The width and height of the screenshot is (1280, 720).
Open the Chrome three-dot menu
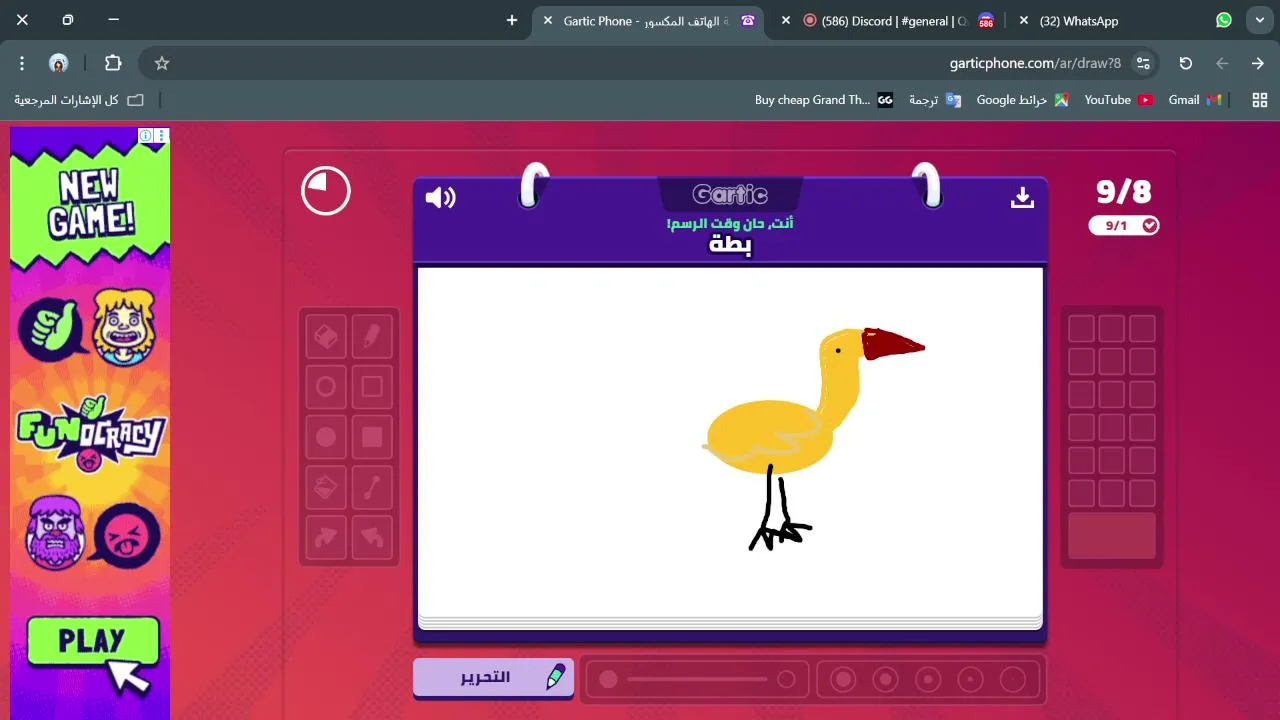22,63
